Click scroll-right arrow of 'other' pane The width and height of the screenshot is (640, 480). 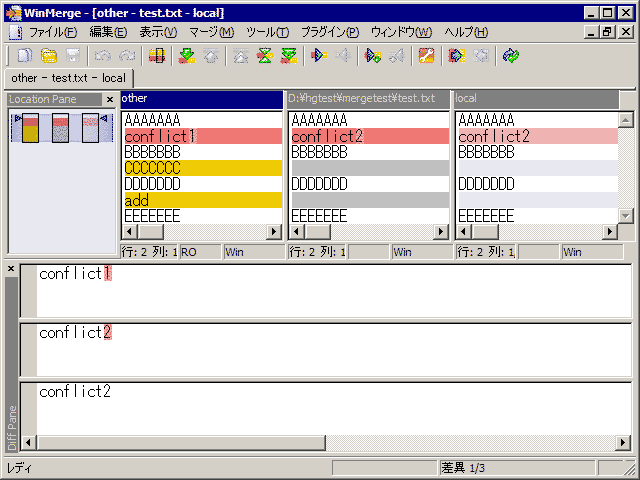[274, 232]
